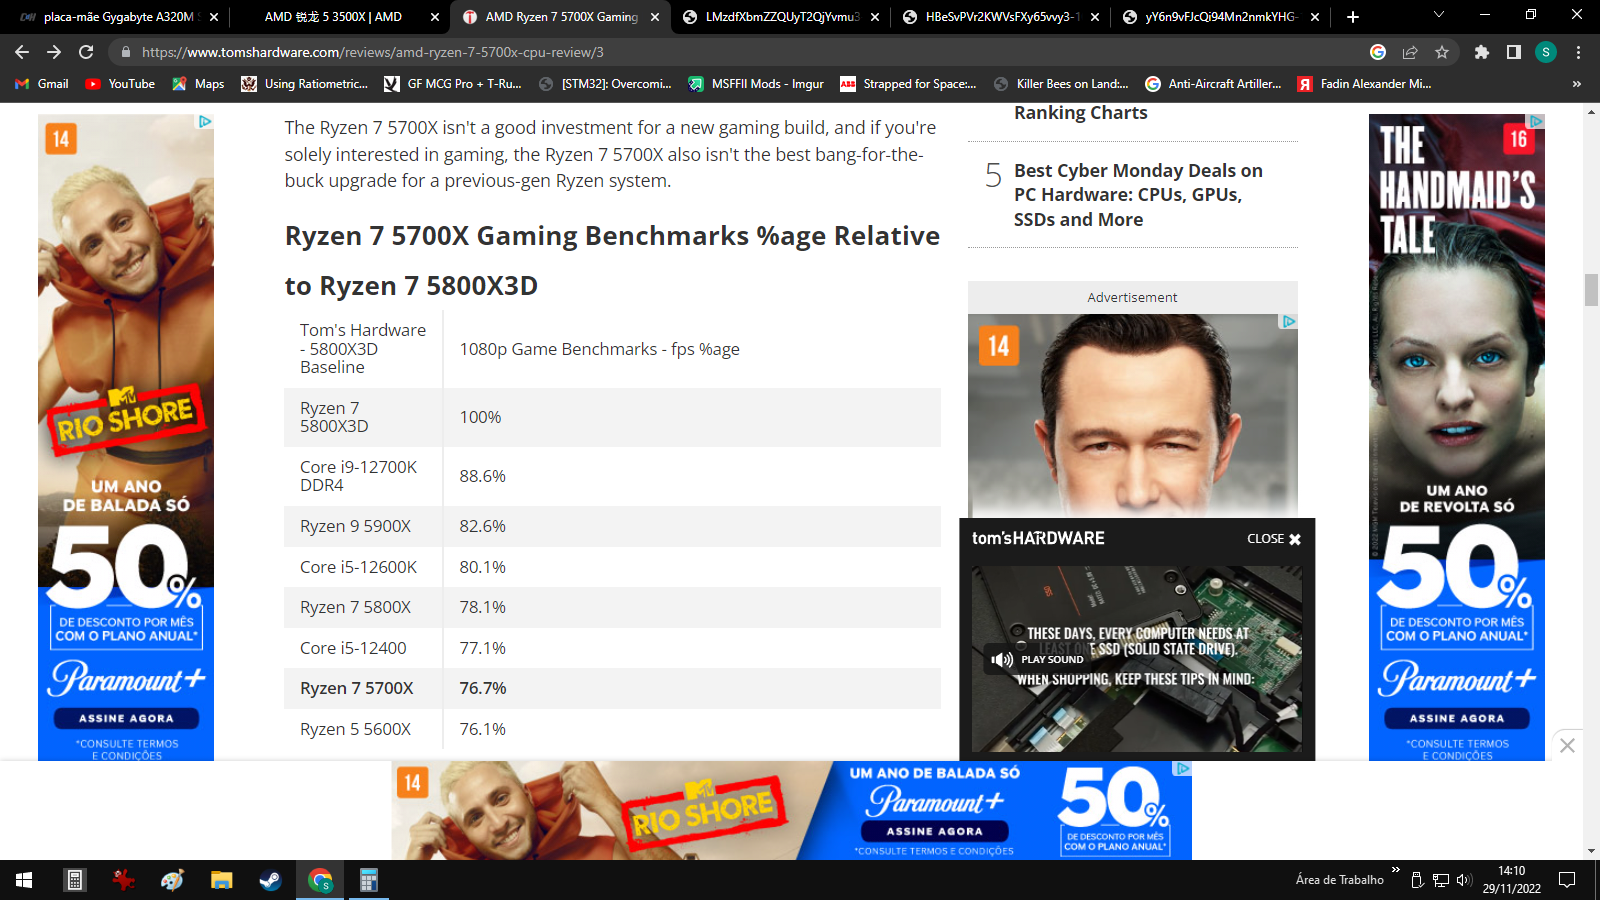Expand the Área de Trabalho toolbar chevron
1600x900 pixels.
pyautogui.click(x=1395, y=871)
